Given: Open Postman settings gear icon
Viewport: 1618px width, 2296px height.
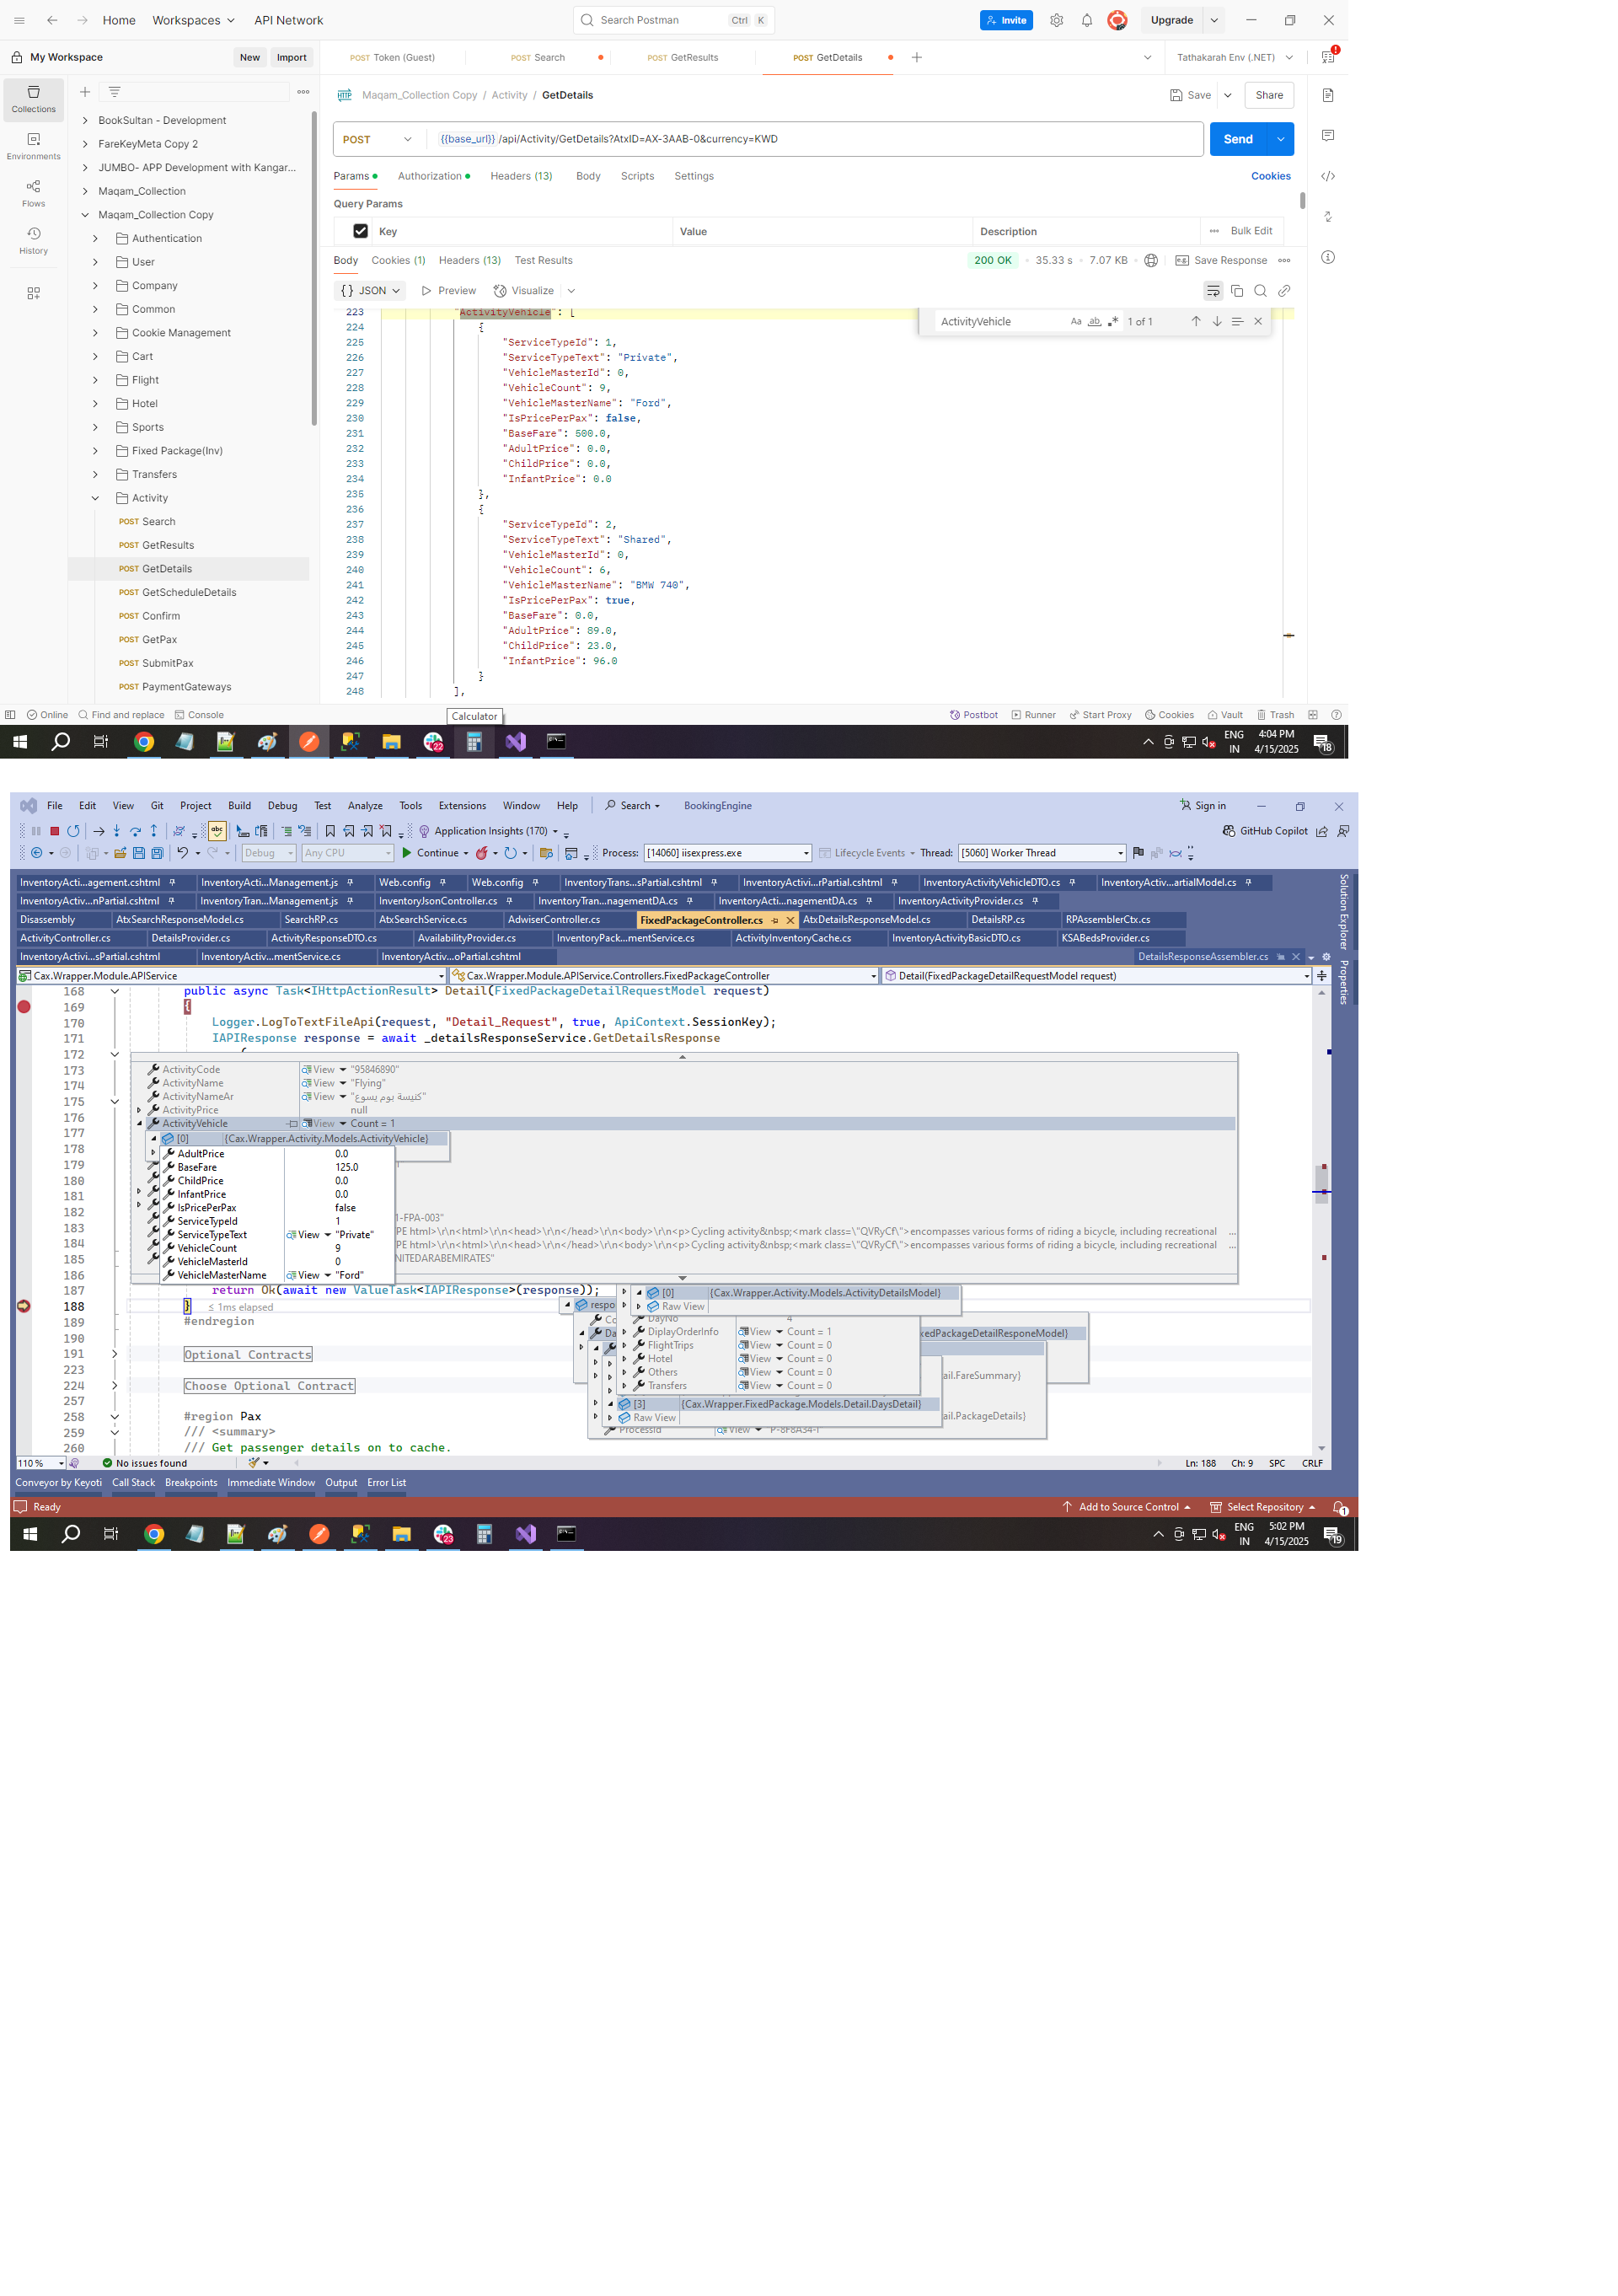Looking at the screenshot, I should click(x=1056, y=20).
